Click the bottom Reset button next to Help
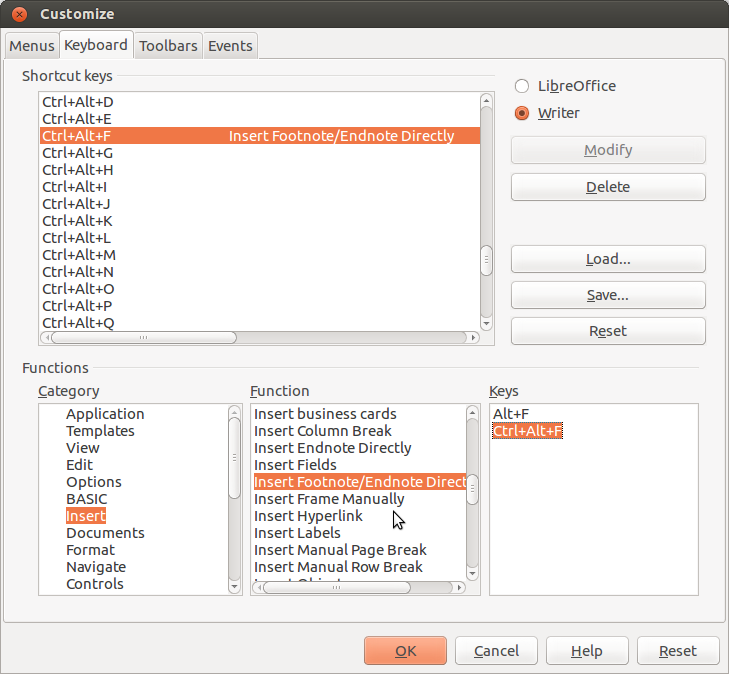This screenshot has height=674, width=729. pyautogui.click(x=678, y=651)
